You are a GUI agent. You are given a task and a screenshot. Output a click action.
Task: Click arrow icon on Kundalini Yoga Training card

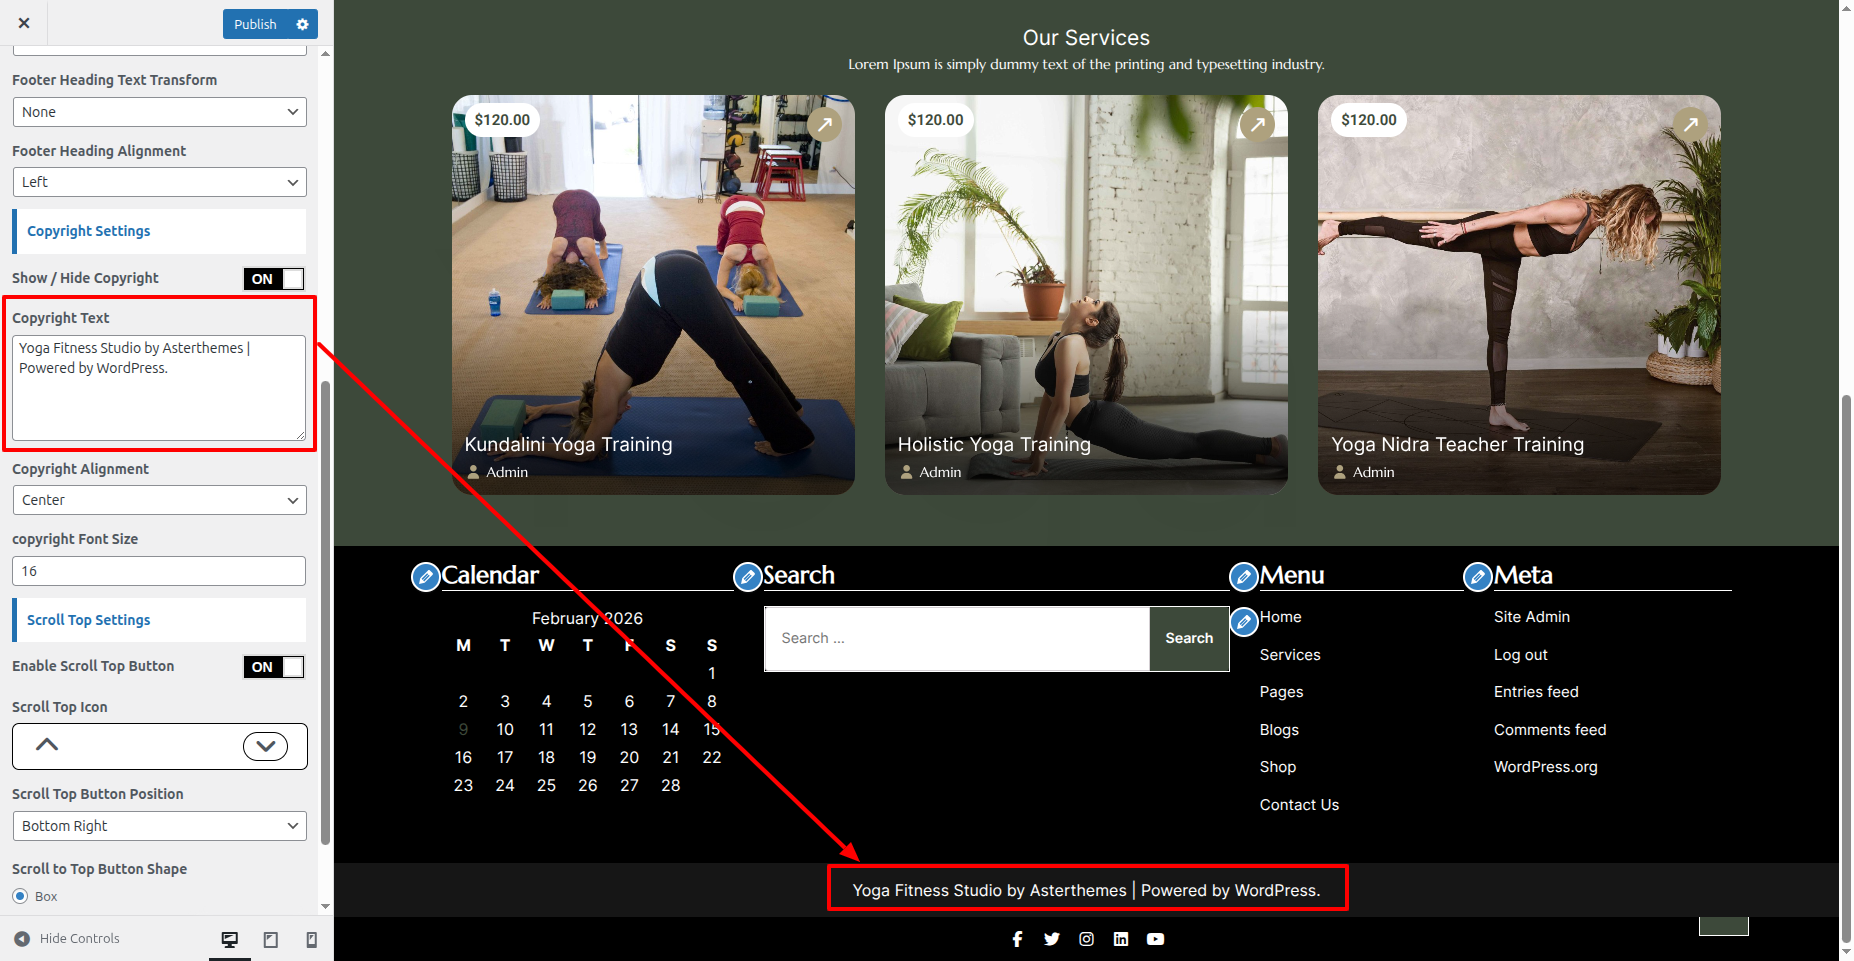click(x=824, y=125)
